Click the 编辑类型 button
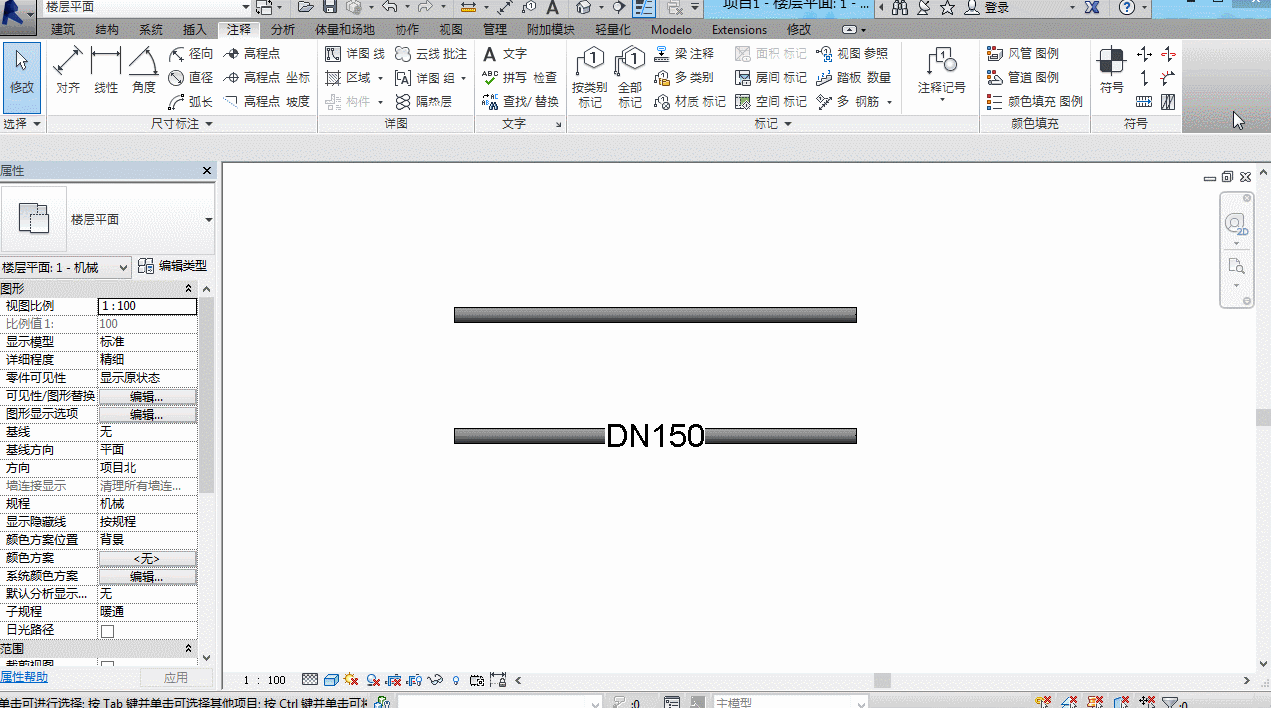The image size is (1271, 708). (172, 266)
